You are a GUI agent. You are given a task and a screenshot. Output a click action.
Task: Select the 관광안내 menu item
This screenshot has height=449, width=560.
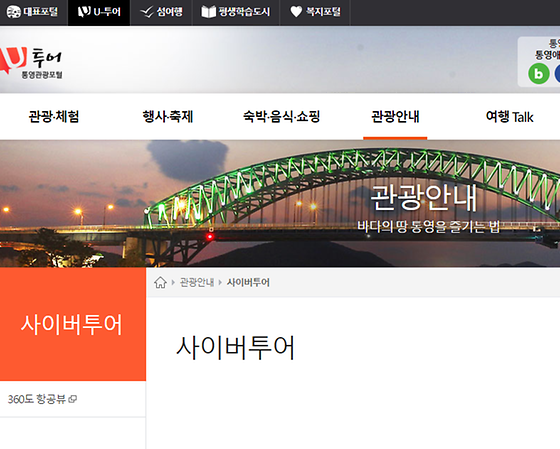(x=395, y=116)
